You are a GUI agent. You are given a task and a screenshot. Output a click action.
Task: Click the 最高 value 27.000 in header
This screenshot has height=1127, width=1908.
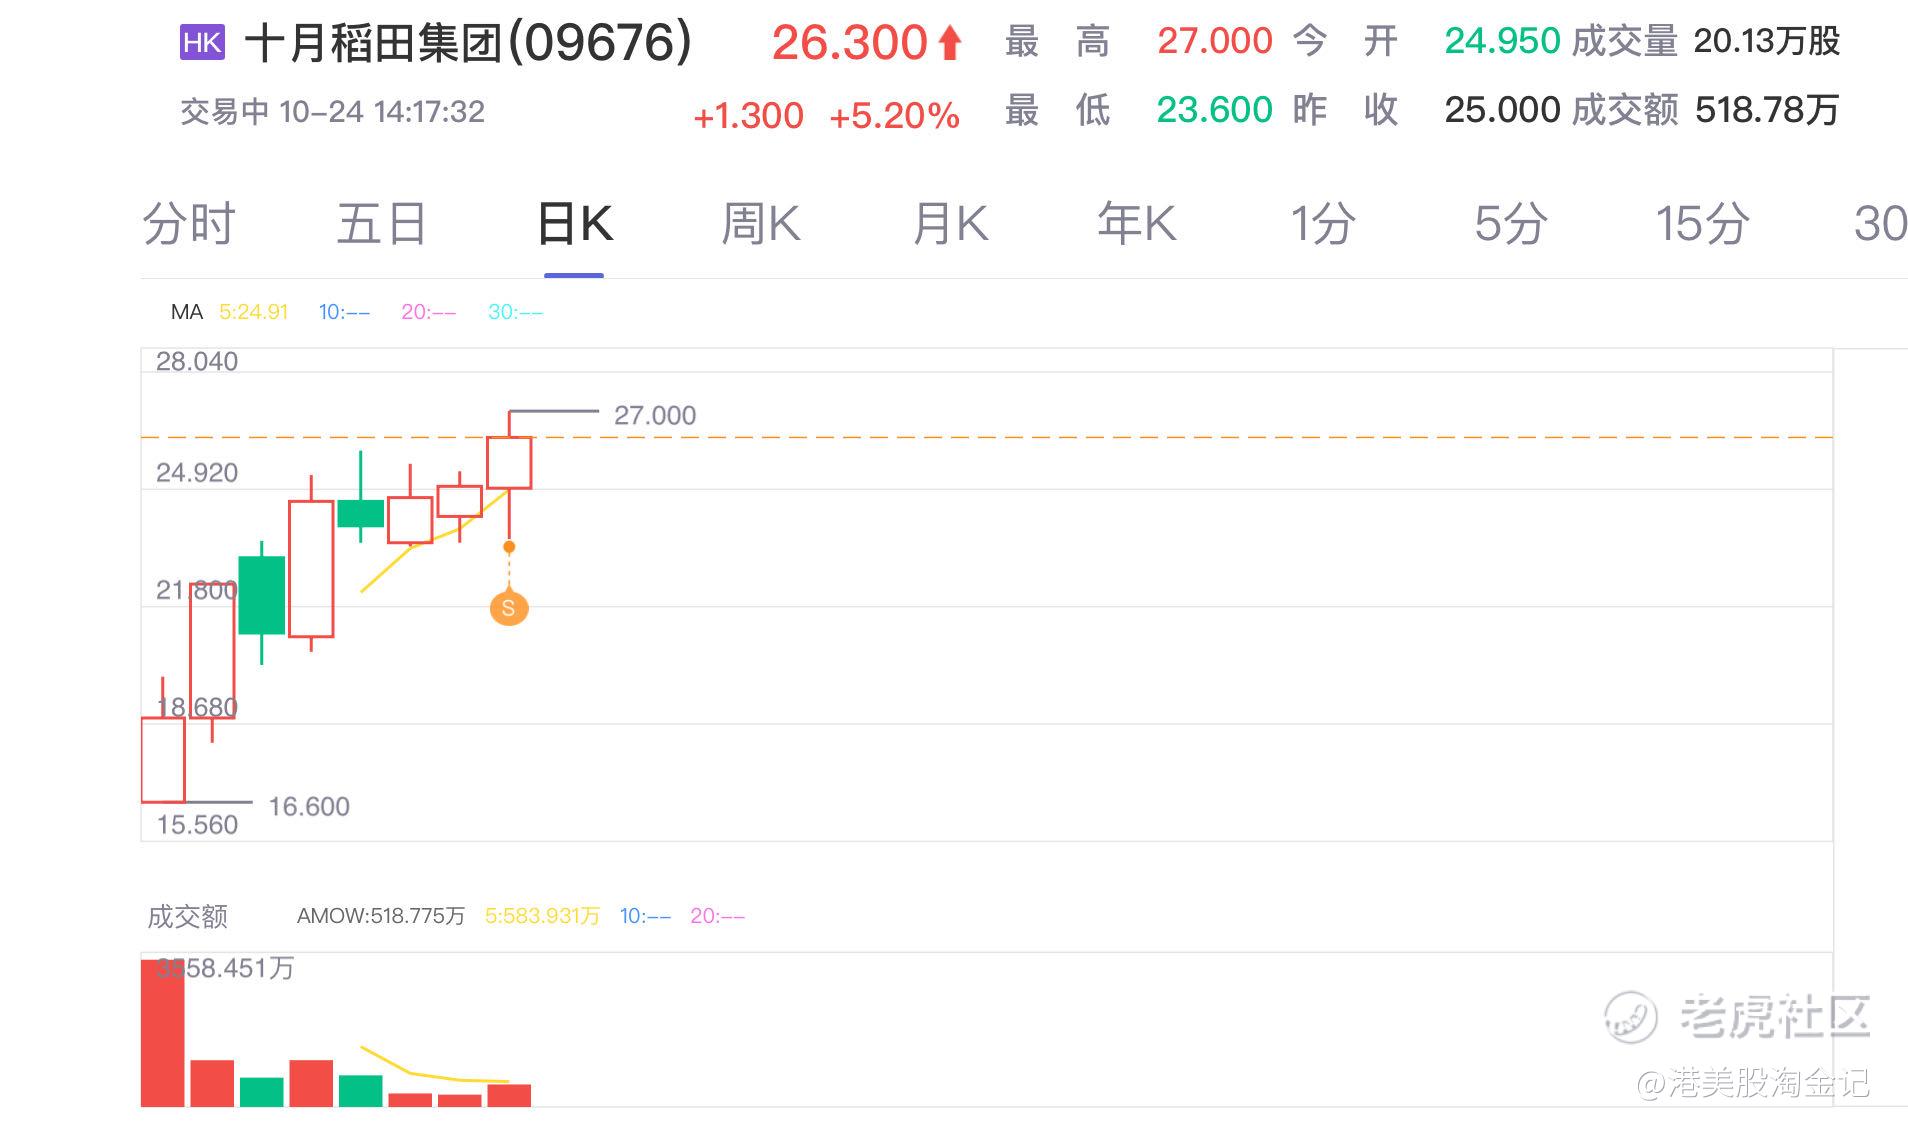(x=1215, y=41)
